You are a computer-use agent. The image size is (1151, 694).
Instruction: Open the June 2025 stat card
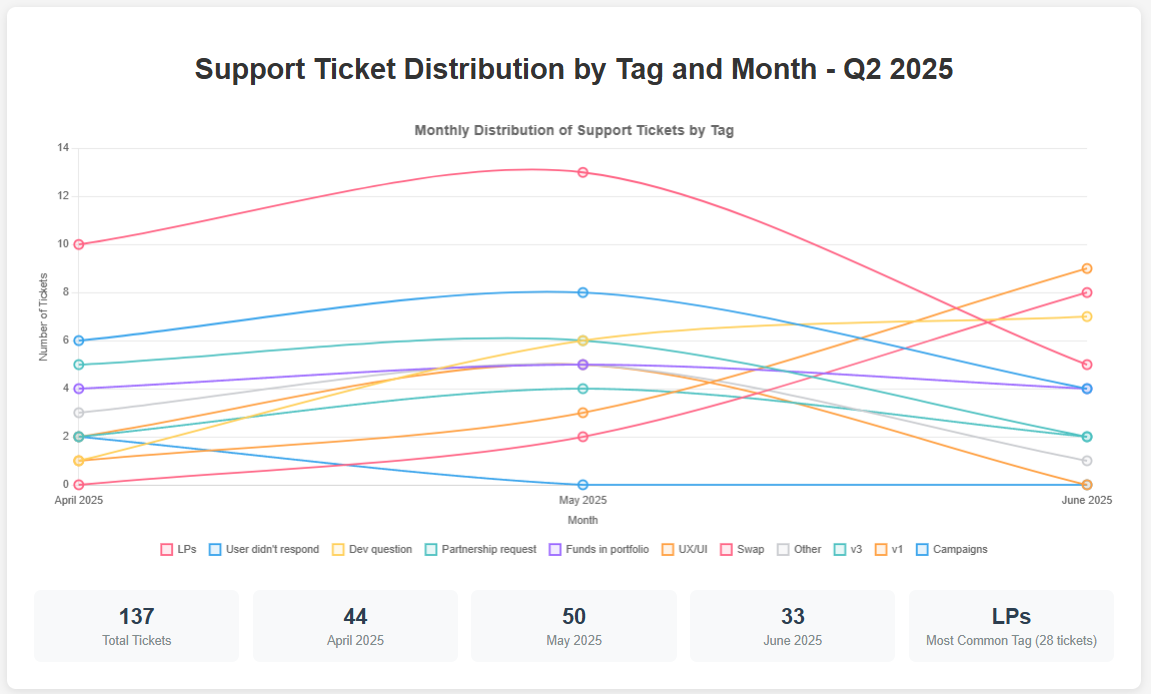(792, 626)
